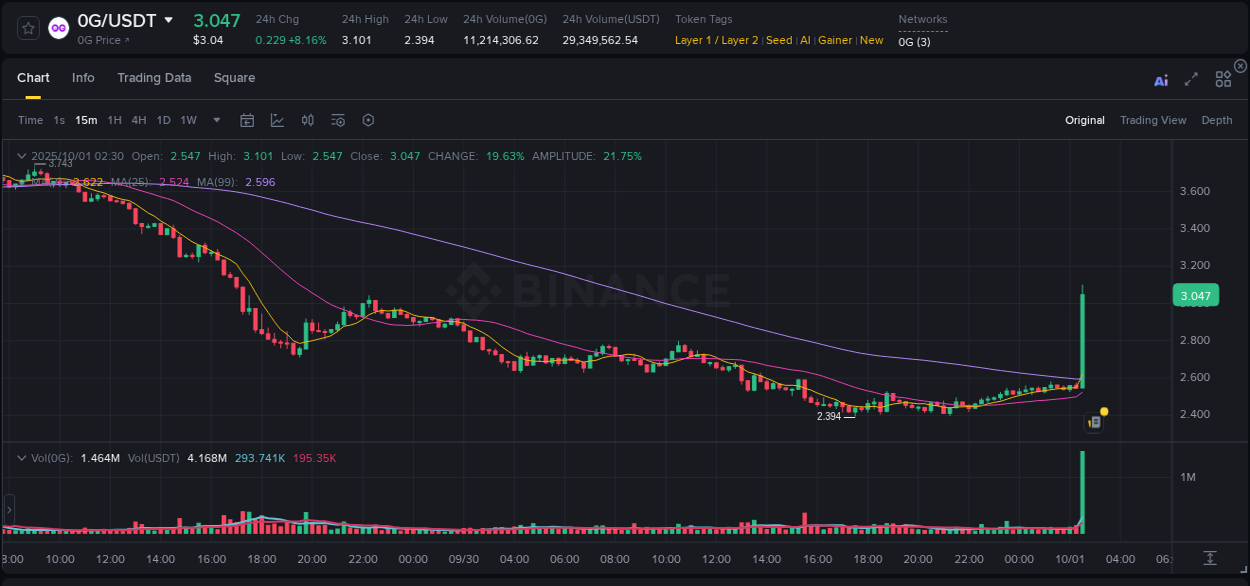
Task: Click the 0G Price link under the pair name
Action: tap(100, 40)
